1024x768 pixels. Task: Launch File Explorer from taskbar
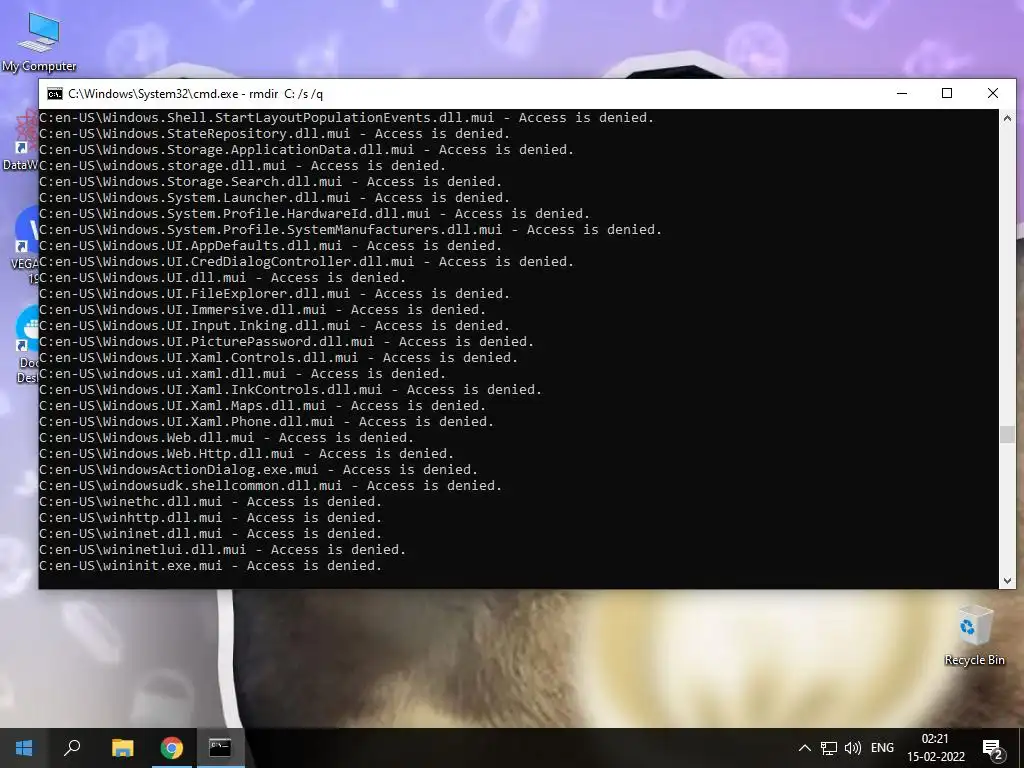122,748
